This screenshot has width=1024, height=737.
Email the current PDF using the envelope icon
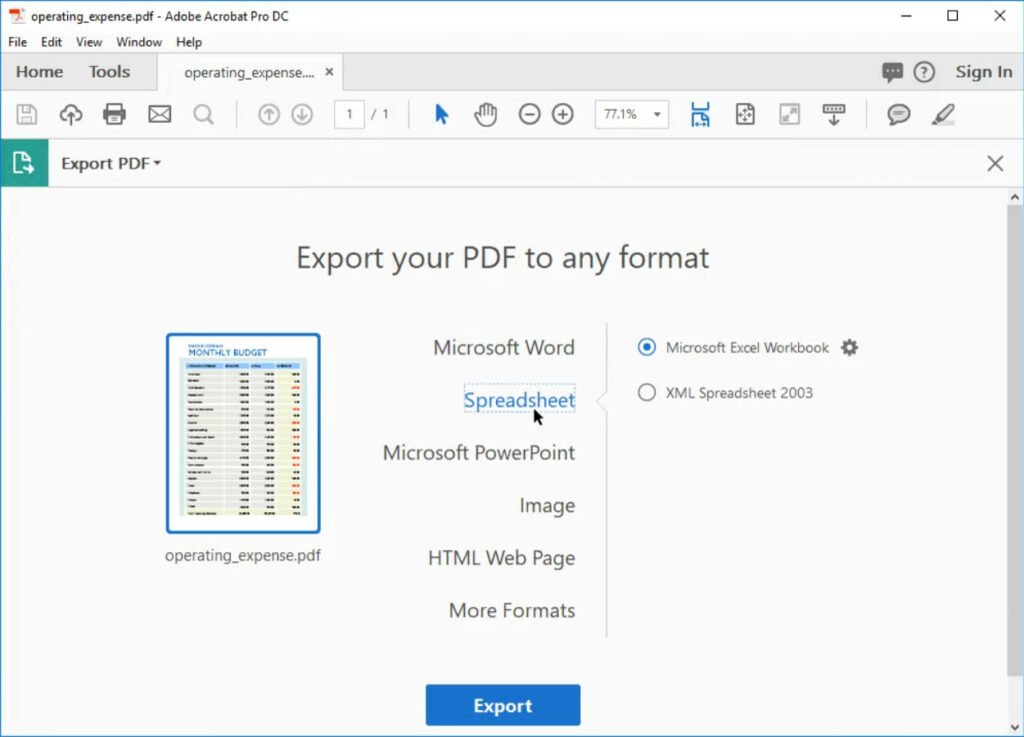(x=159, y=114)
